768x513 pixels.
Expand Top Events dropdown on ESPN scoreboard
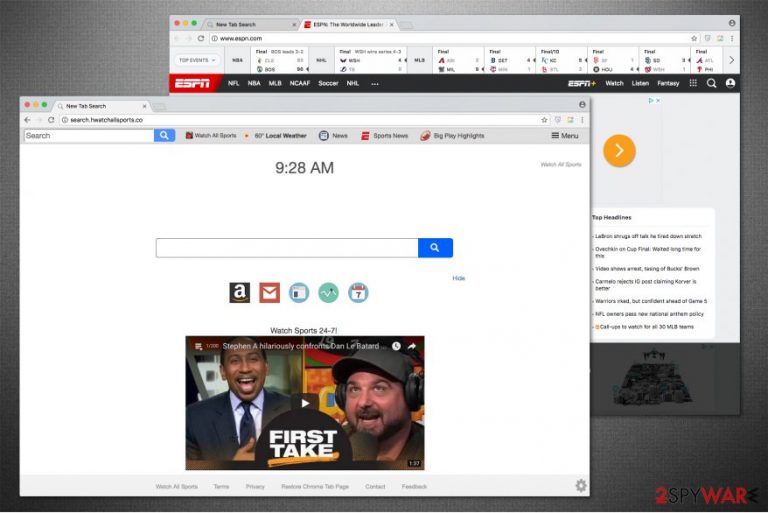pos(197,60)
